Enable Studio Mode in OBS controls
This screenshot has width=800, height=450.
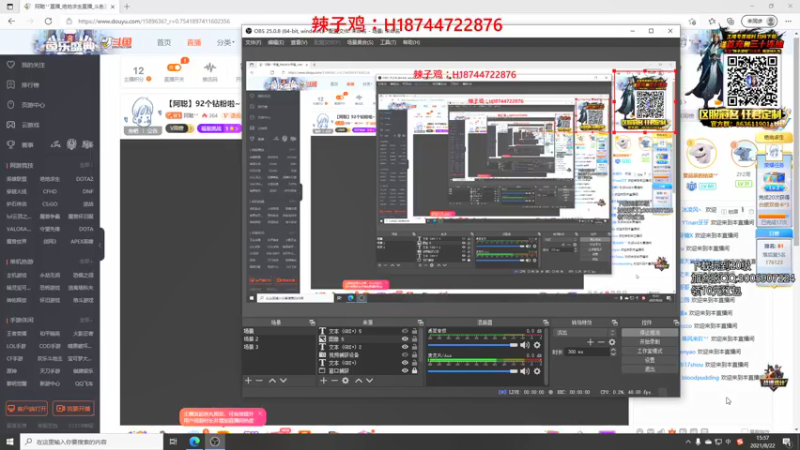click(x=649, y=351)
